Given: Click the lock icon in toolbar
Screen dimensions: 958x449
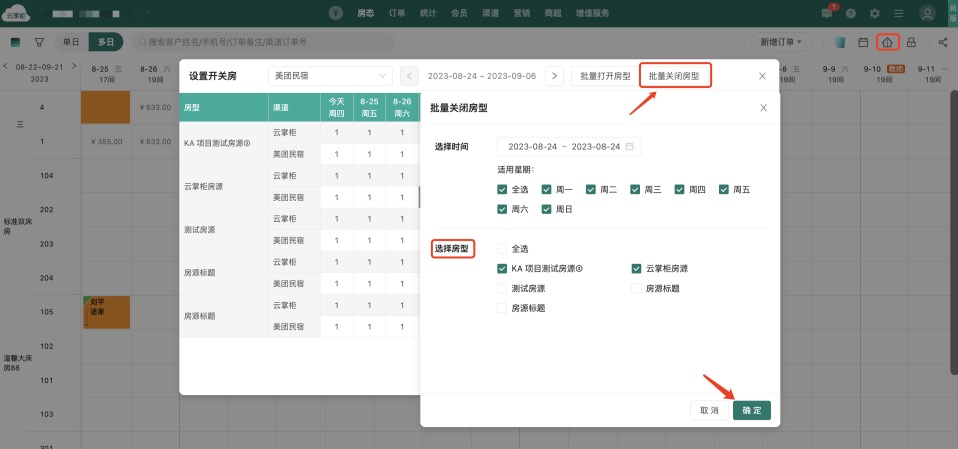Looking at the screenshot, I should point(911,42).
